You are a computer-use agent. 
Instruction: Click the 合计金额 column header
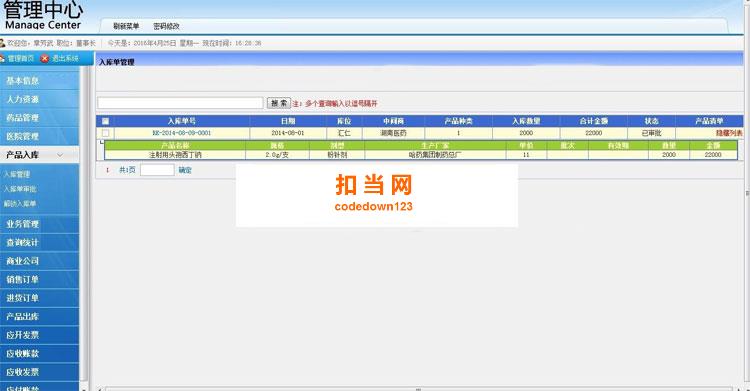tap(594, 121)
